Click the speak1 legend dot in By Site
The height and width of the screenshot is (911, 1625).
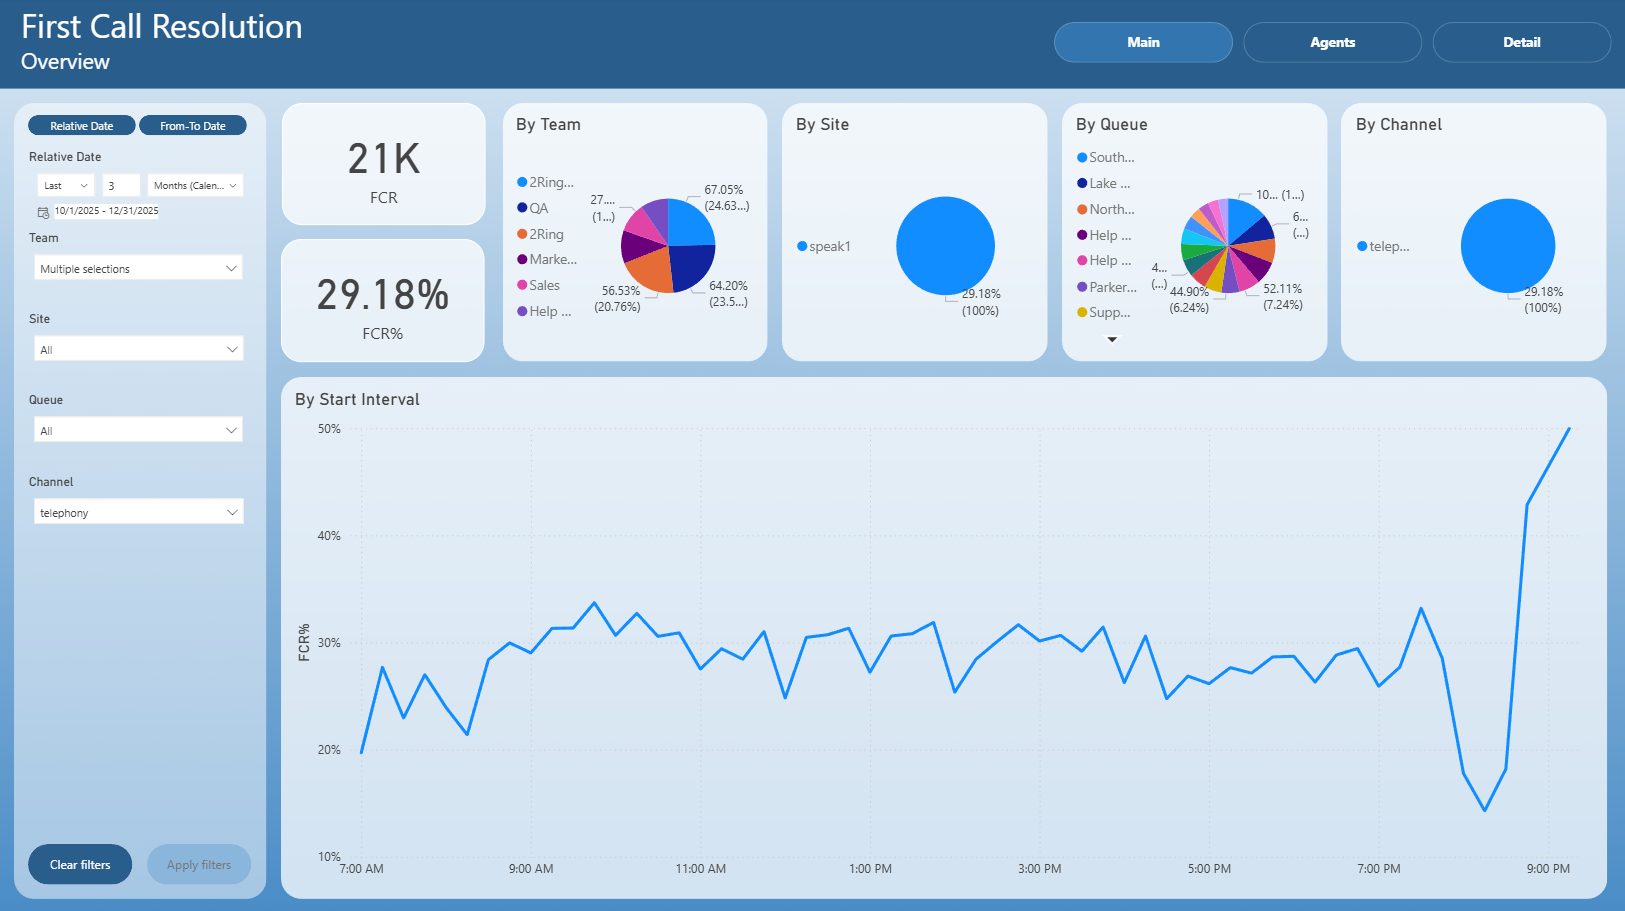[x=802, y=246]
